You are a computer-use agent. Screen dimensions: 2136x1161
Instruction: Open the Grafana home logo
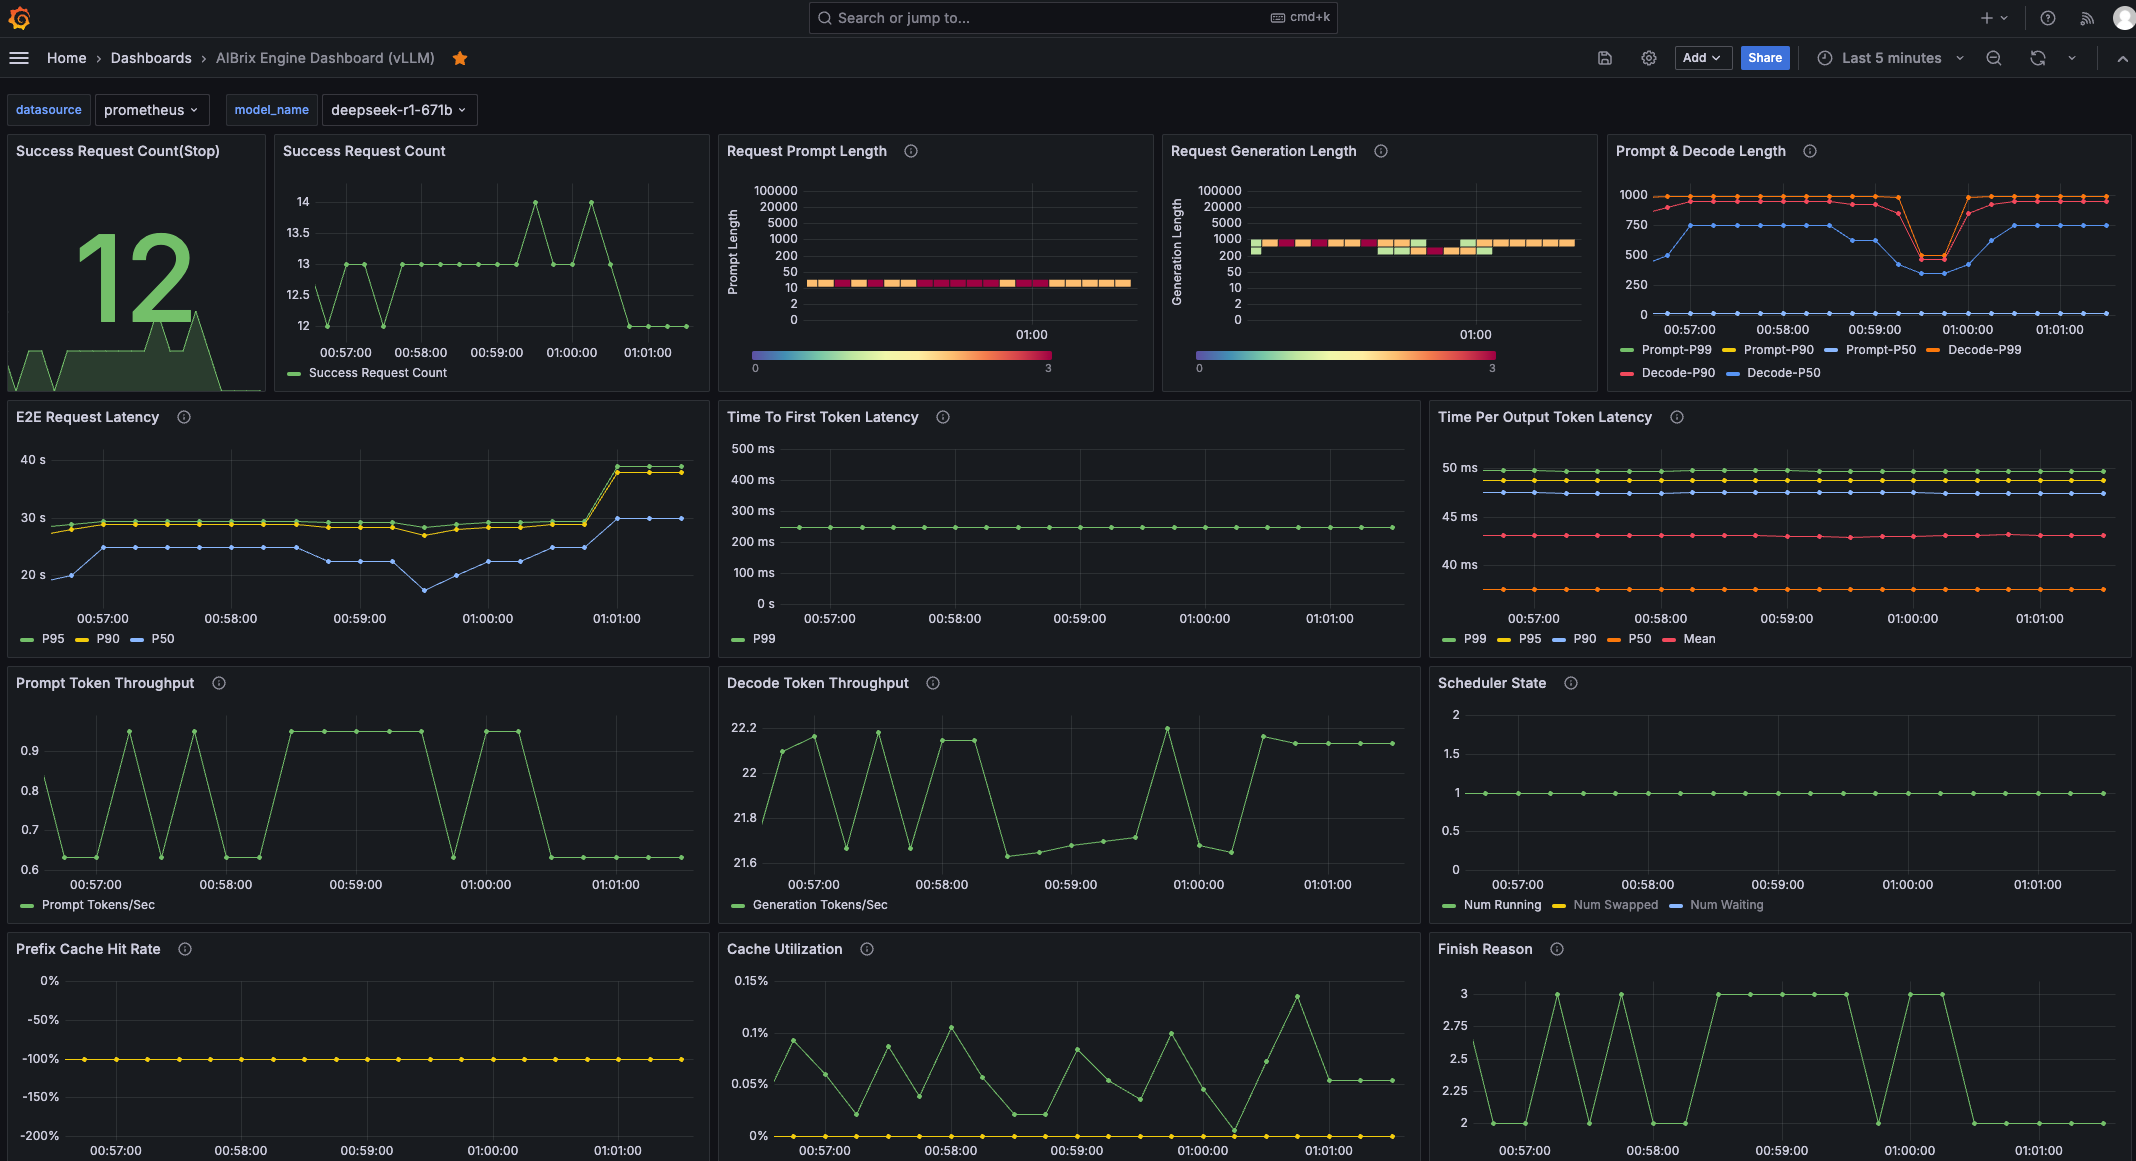point(19,18)
